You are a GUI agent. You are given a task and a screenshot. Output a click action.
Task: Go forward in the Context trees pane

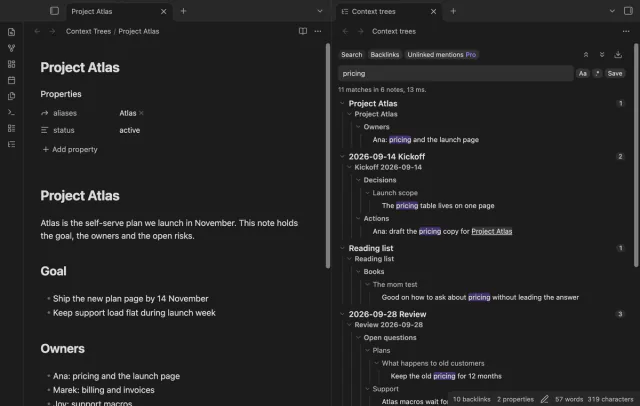(360, 31)
